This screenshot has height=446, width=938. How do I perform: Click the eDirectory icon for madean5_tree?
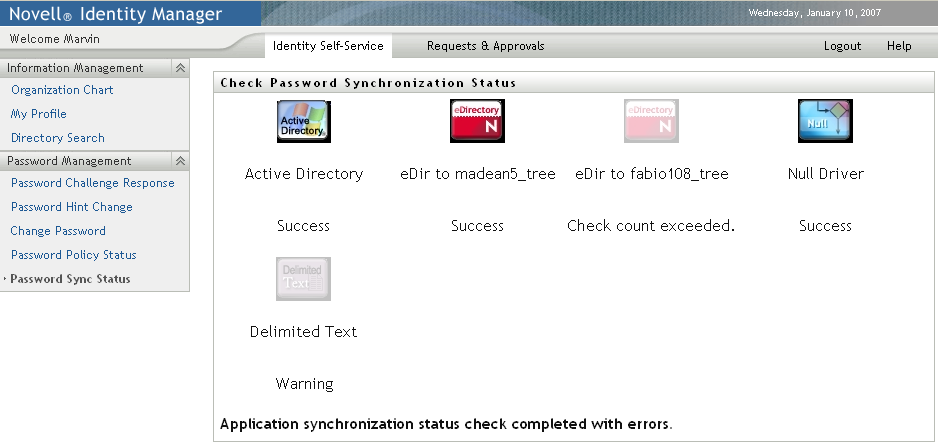[x=477, y=121]
